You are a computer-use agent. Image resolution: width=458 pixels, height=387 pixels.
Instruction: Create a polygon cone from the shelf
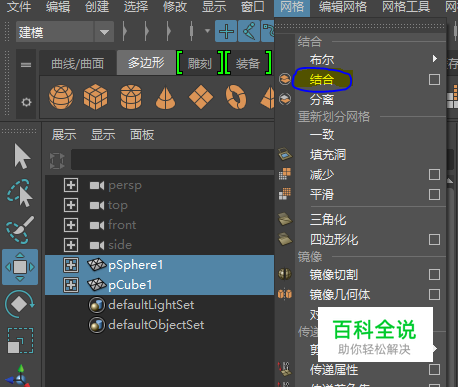(165, 98)
